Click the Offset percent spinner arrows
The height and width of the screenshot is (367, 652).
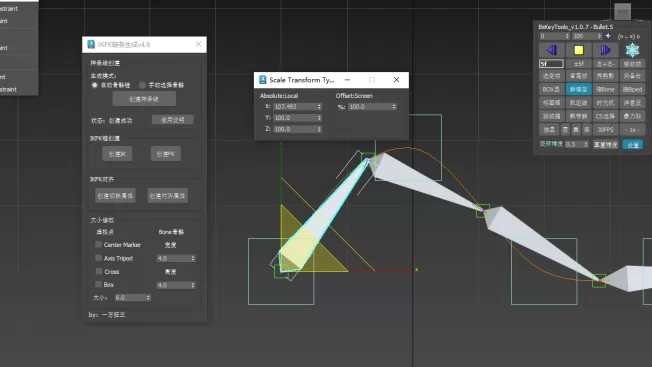click(394, 106)
